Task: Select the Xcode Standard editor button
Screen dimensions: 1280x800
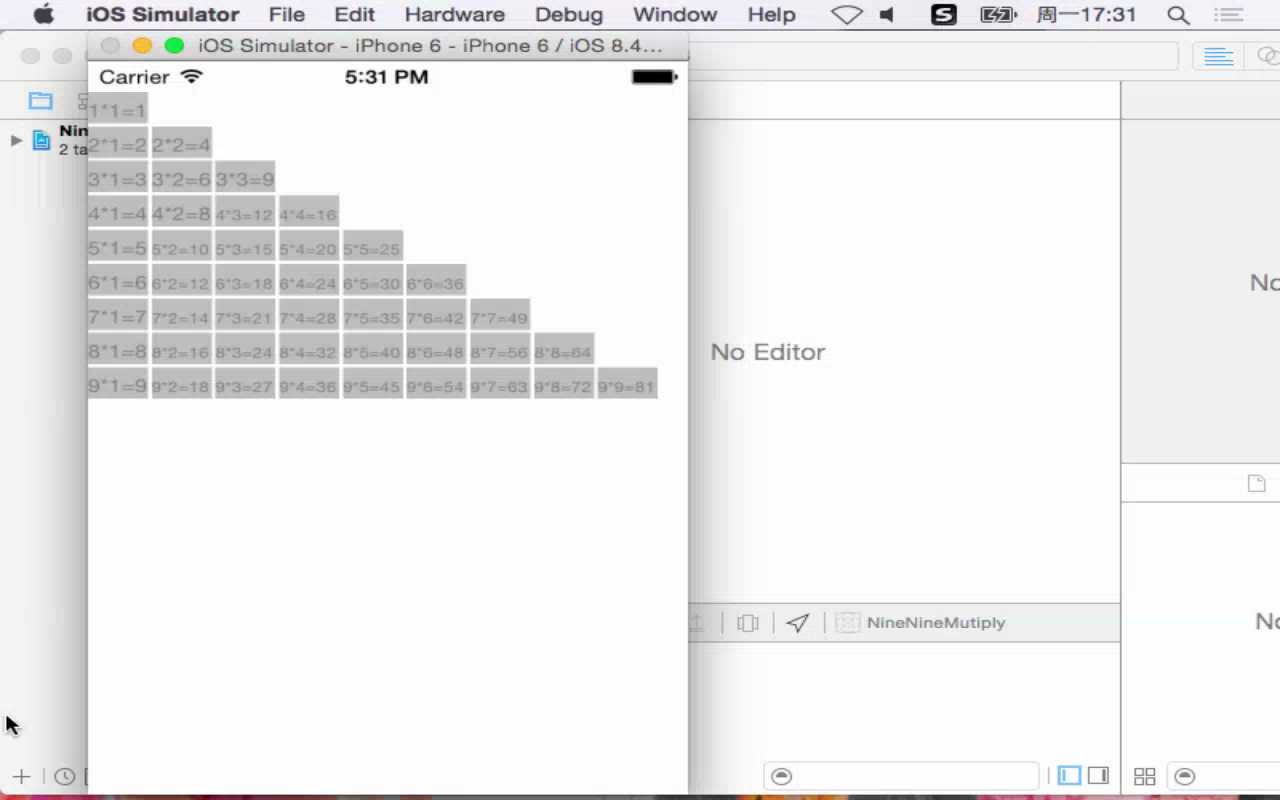Action: pos(1218,56)
